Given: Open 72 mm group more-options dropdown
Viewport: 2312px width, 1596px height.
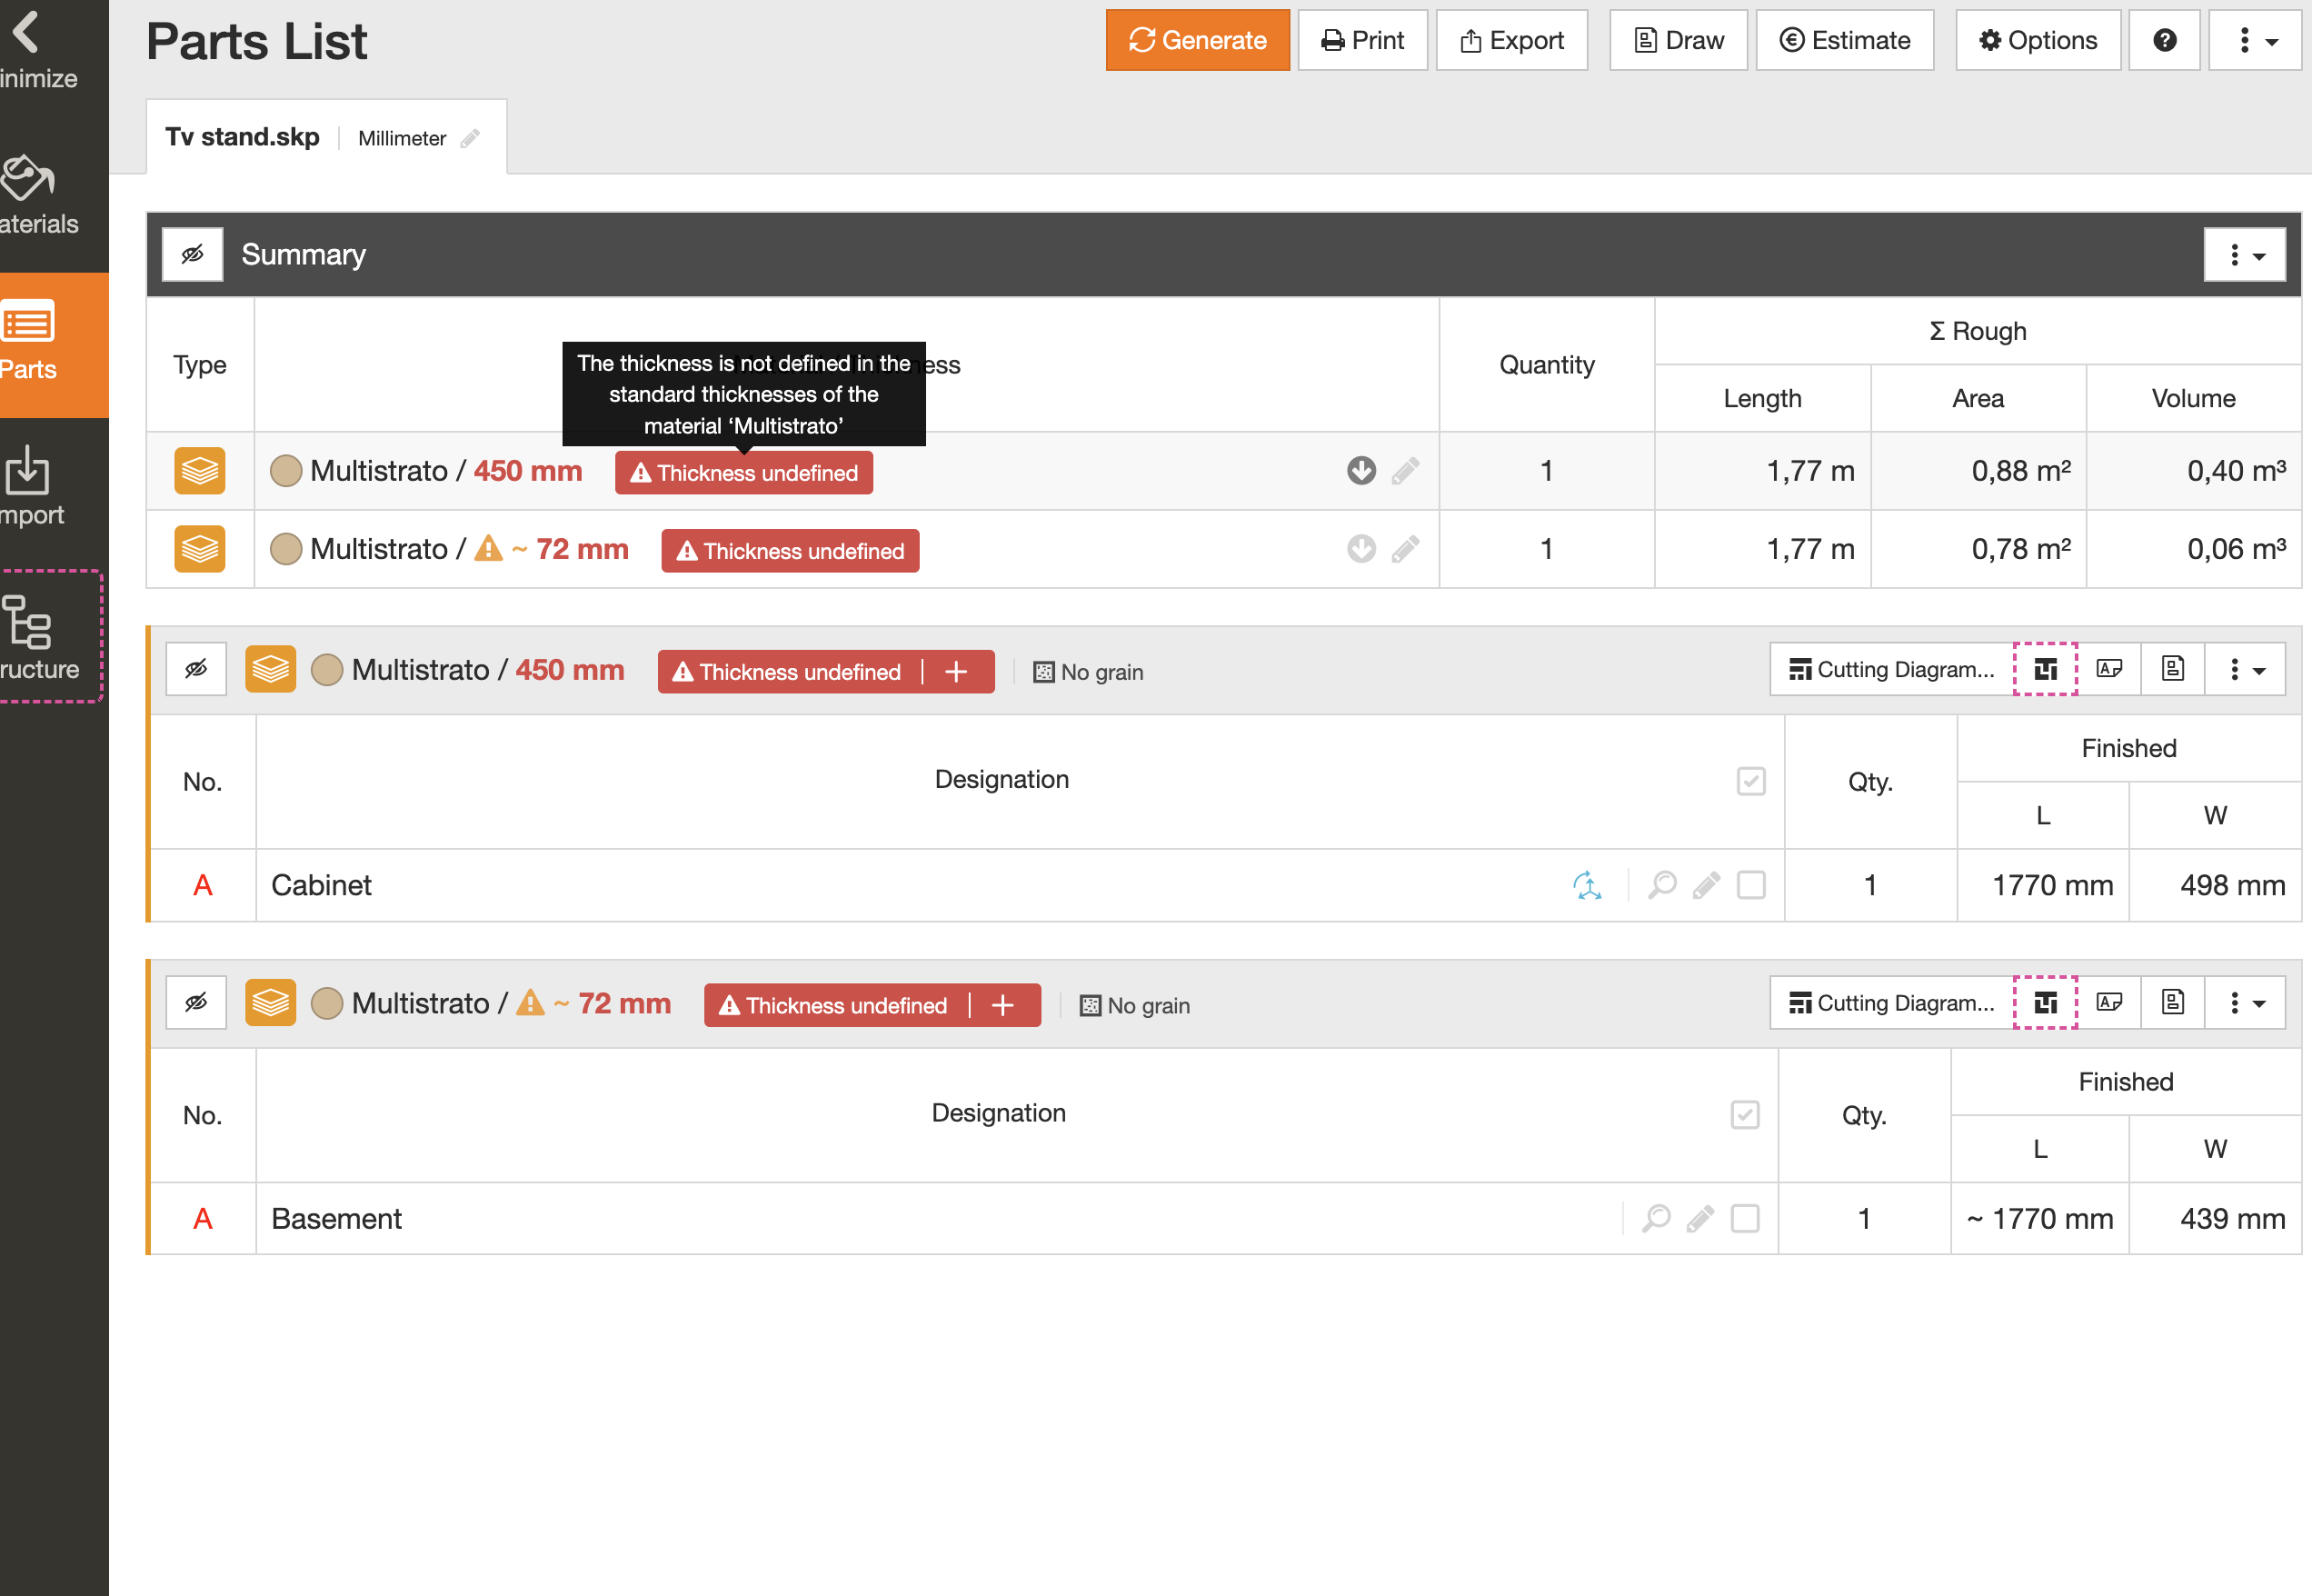Looking at the screenshot, I should [x=2244, y=1003].
